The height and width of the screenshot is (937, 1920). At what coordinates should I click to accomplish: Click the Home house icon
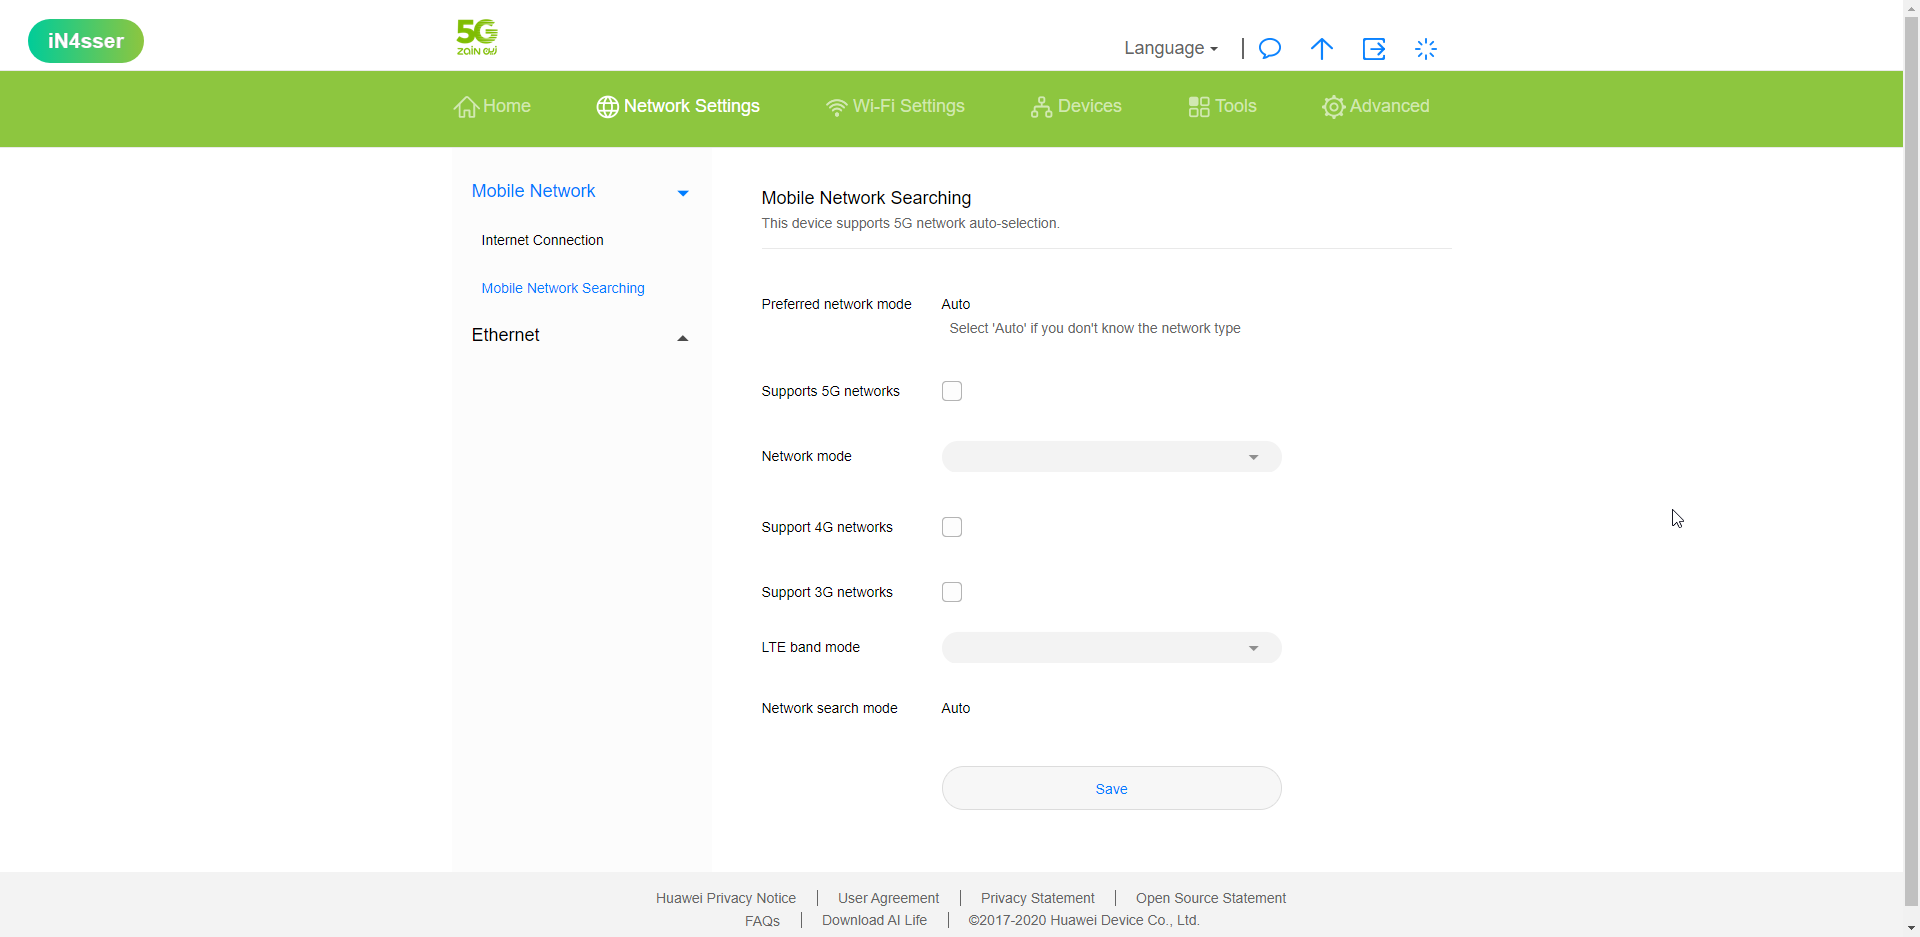[466, 107]
